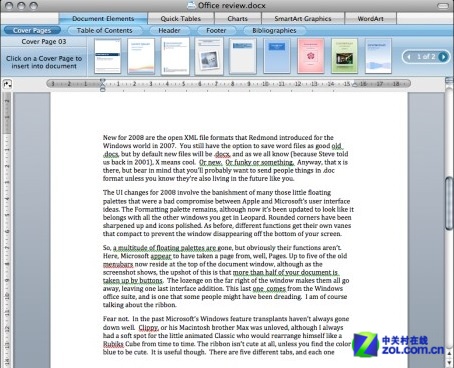Insert the cover page with orange wave design

point(141,56)
